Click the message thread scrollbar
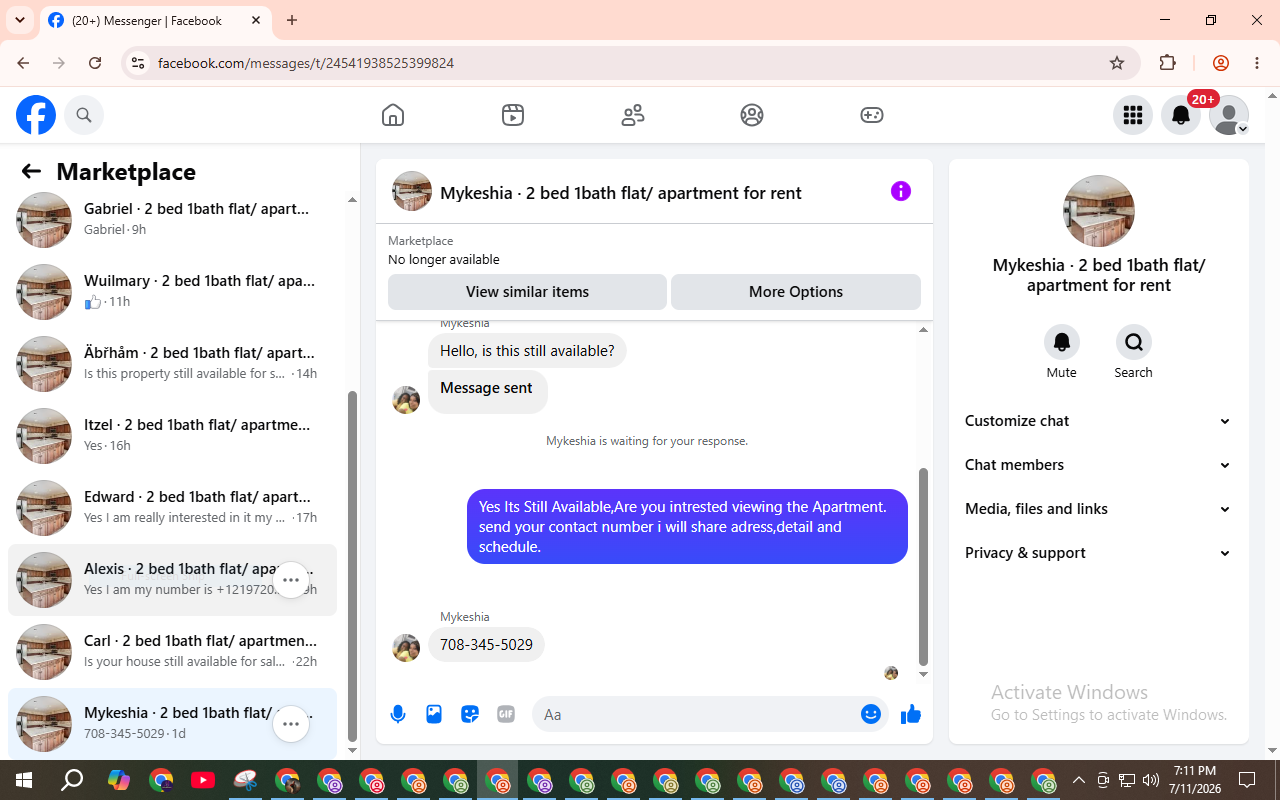Screen dimensions: 1280x800 coord(923,565)
